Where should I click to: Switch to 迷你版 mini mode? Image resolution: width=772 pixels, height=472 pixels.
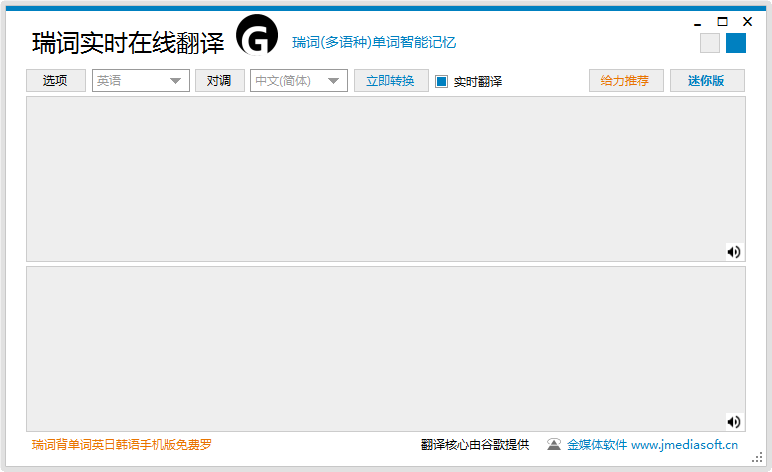point(707,80)
